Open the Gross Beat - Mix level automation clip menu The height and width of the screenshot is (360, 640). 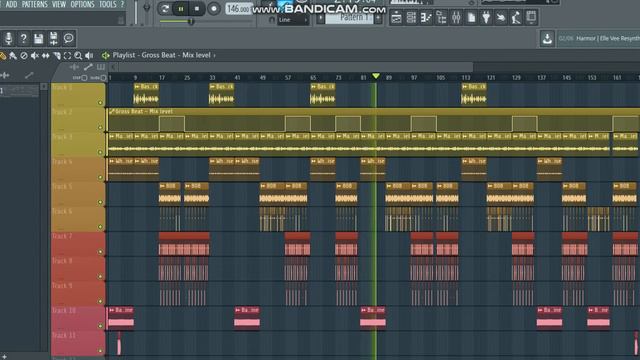(x=111, y=111)
